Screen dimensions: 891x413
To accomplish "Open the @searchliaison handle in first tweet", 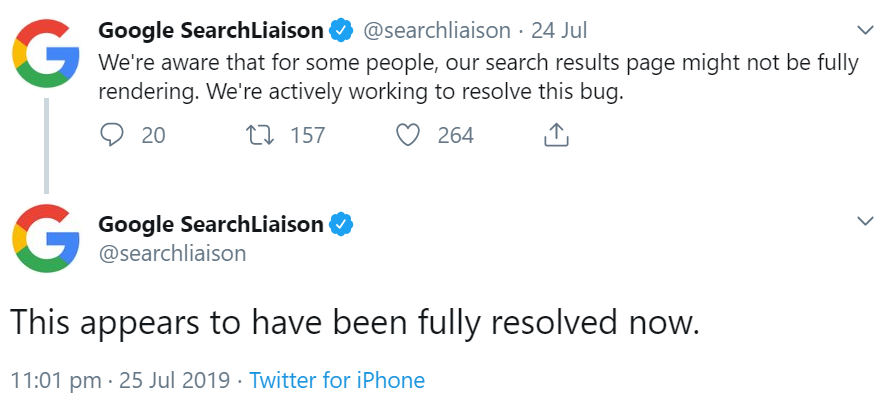I will click(435, 31).
